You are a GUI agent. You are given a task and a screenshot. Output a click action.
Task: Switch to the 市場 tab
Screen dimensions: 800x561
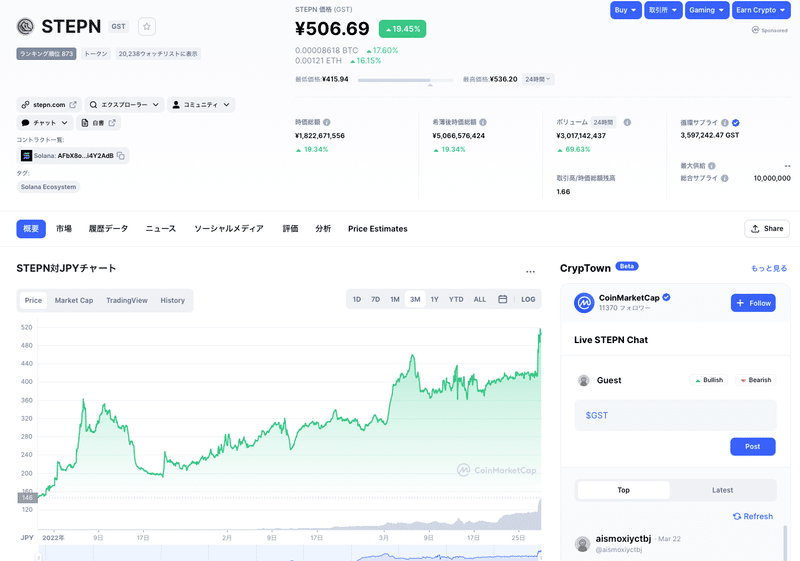[x=64, y=229]
